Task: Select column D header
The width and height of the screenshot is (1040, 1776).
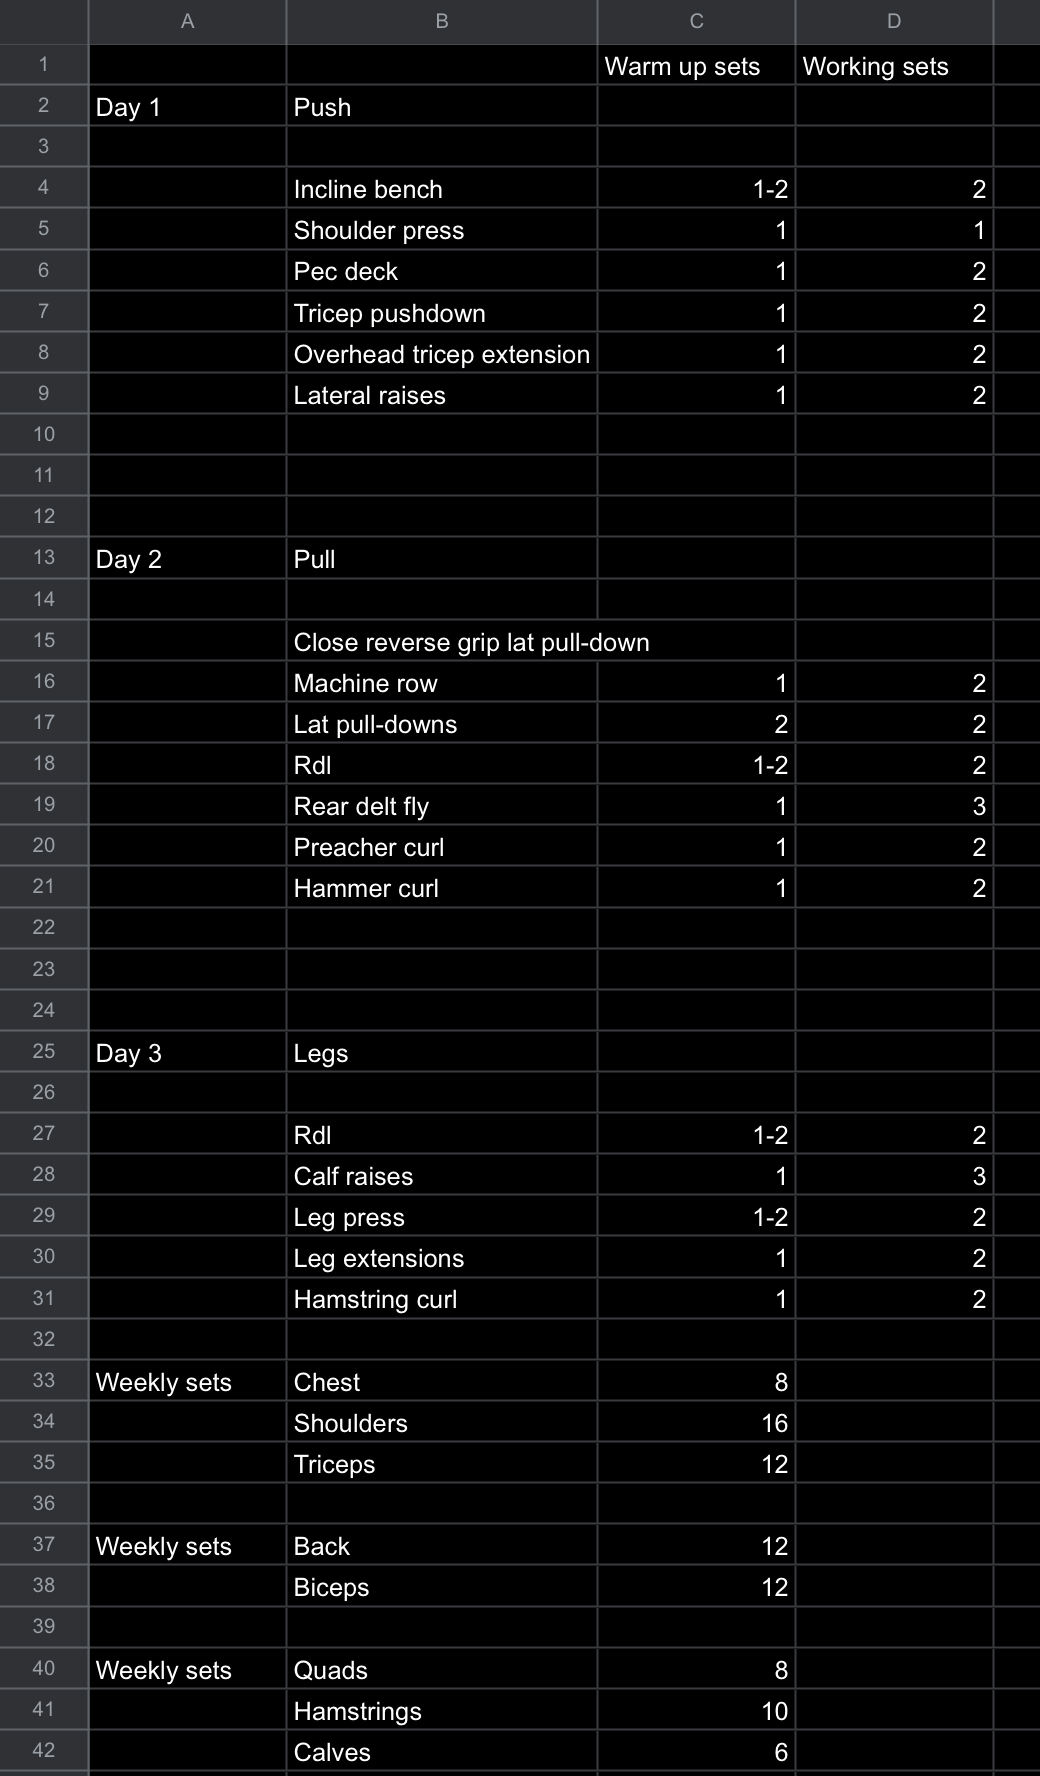Action: (x=894, y=21)
